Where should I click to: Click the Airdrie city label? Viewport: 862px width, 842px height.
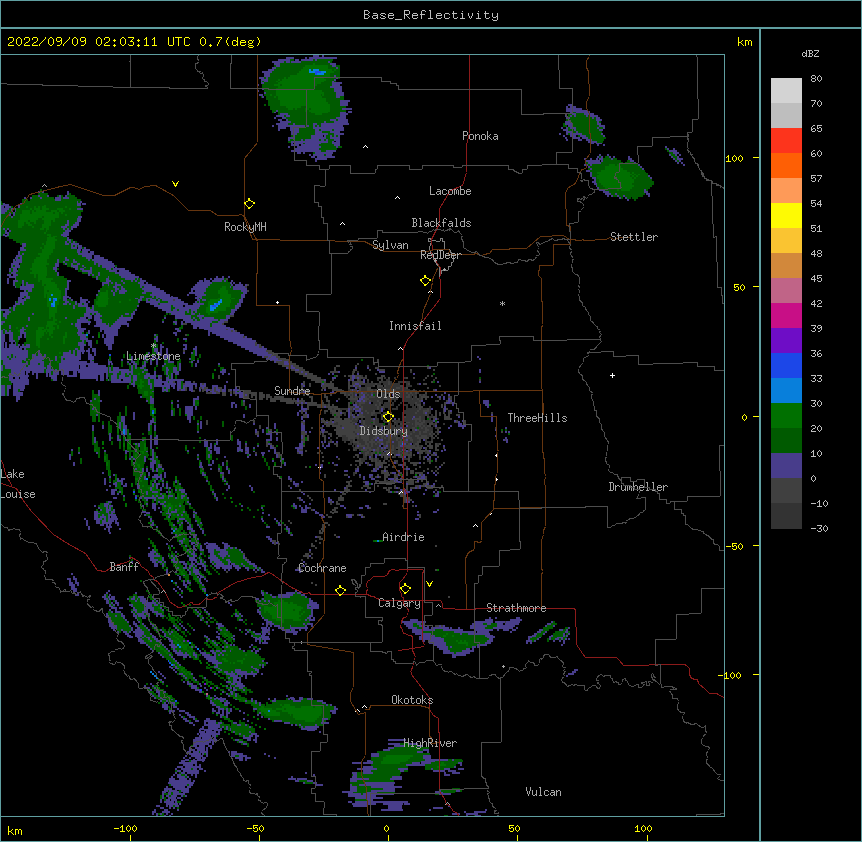tap(403, 537)
